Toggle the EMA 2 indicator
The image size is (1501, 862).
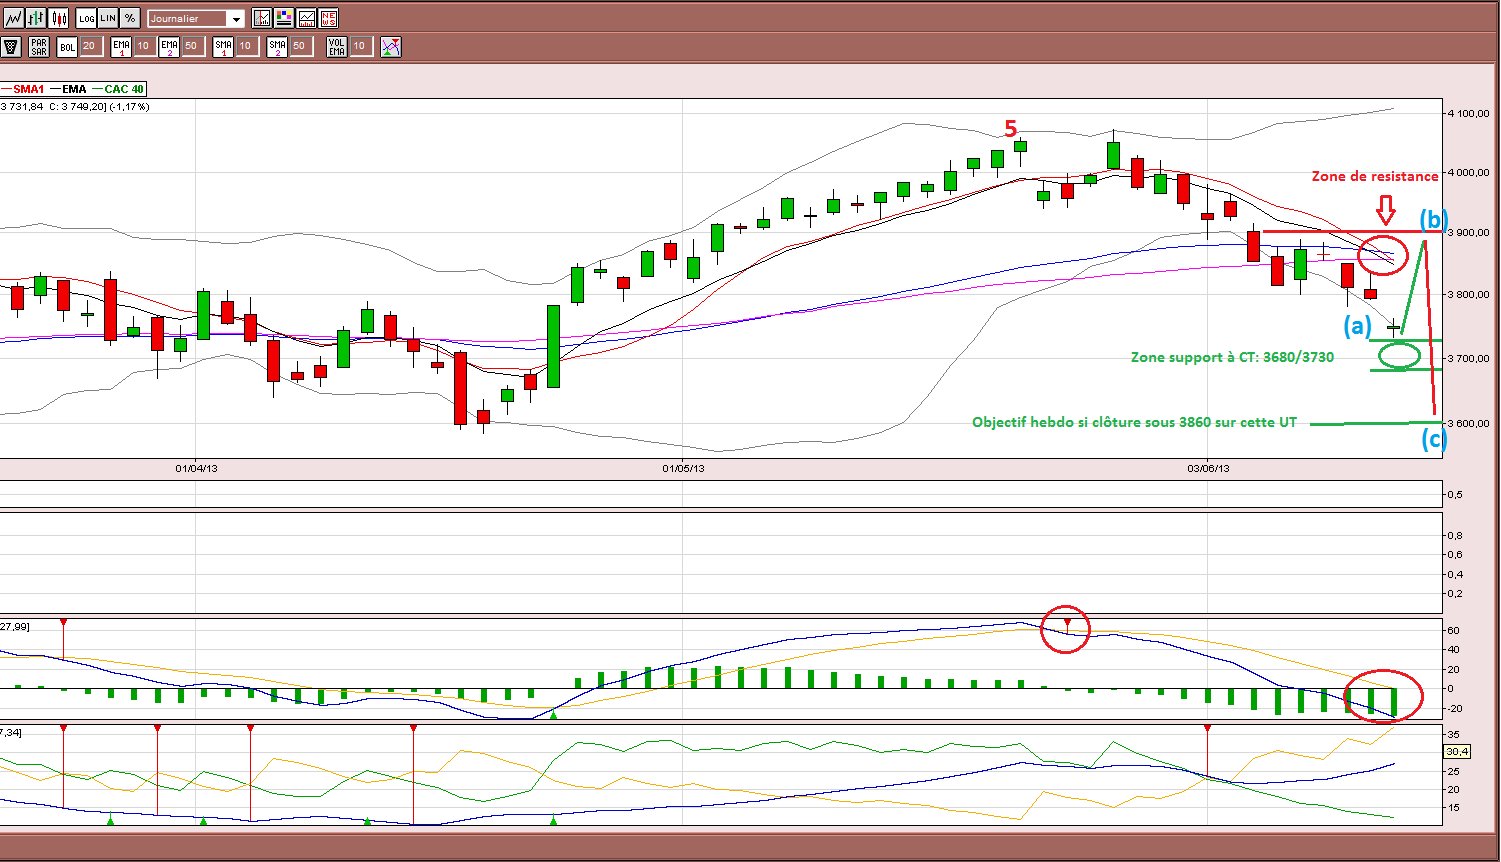169,46
